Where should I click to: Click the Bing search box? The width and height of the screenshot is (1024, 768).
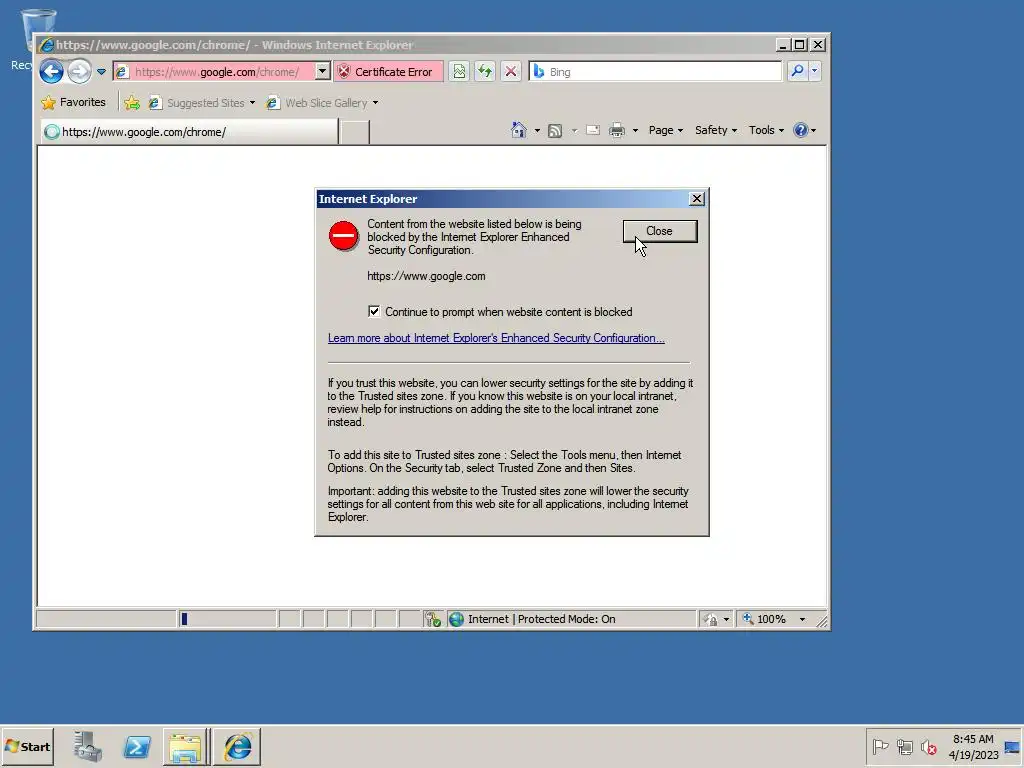pyautogui.click(x=656, y=71)
